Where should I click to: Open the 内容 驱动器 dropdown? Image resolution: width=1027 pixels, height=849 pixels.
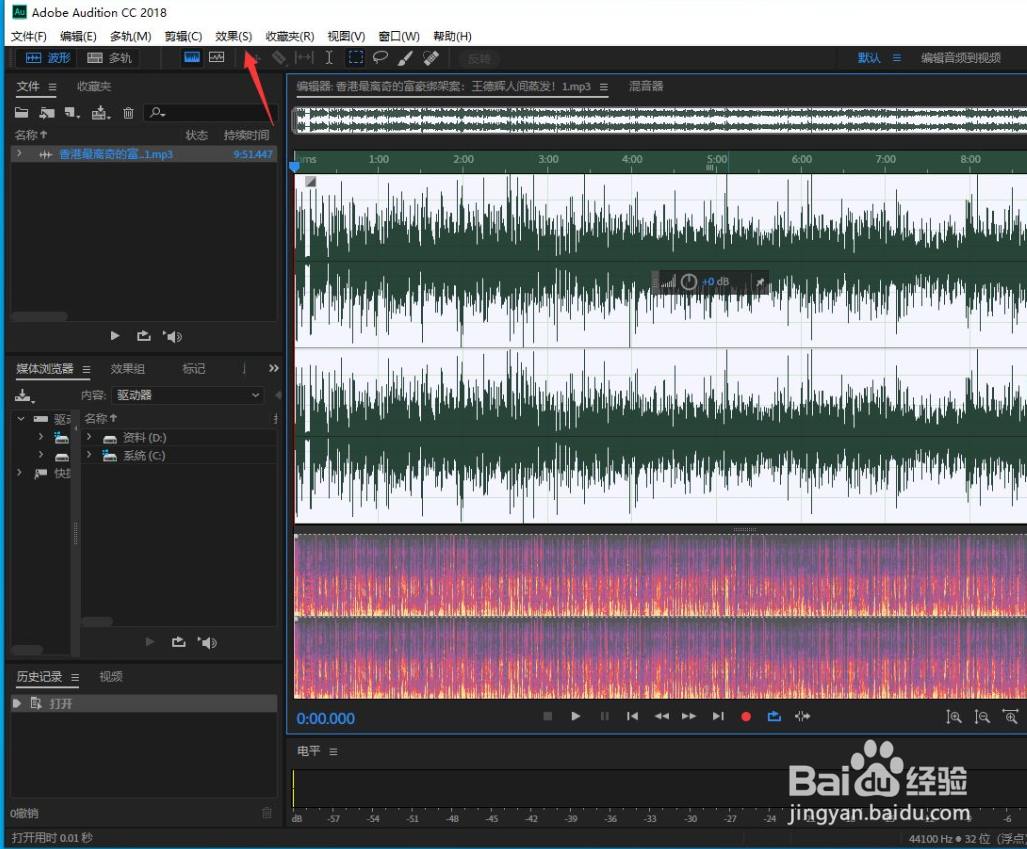click(187, 395)
